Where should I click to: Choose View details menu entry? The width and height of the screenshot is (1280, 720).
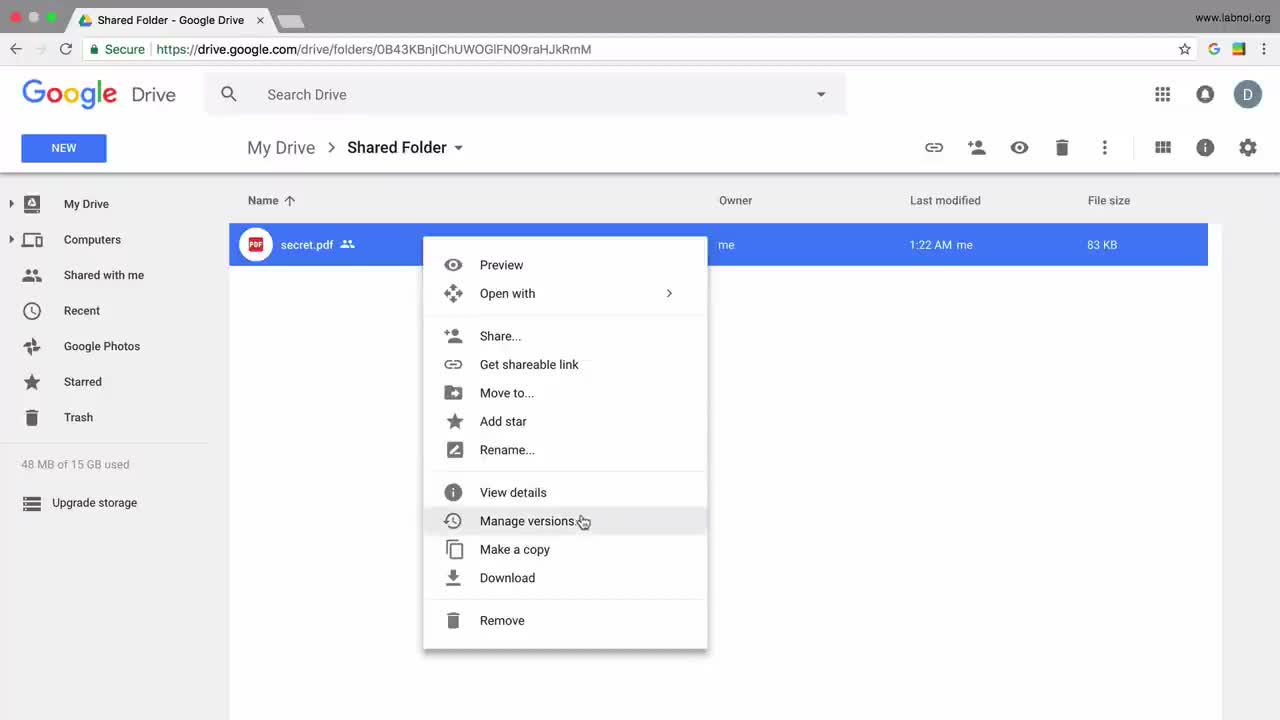[565, 492]
